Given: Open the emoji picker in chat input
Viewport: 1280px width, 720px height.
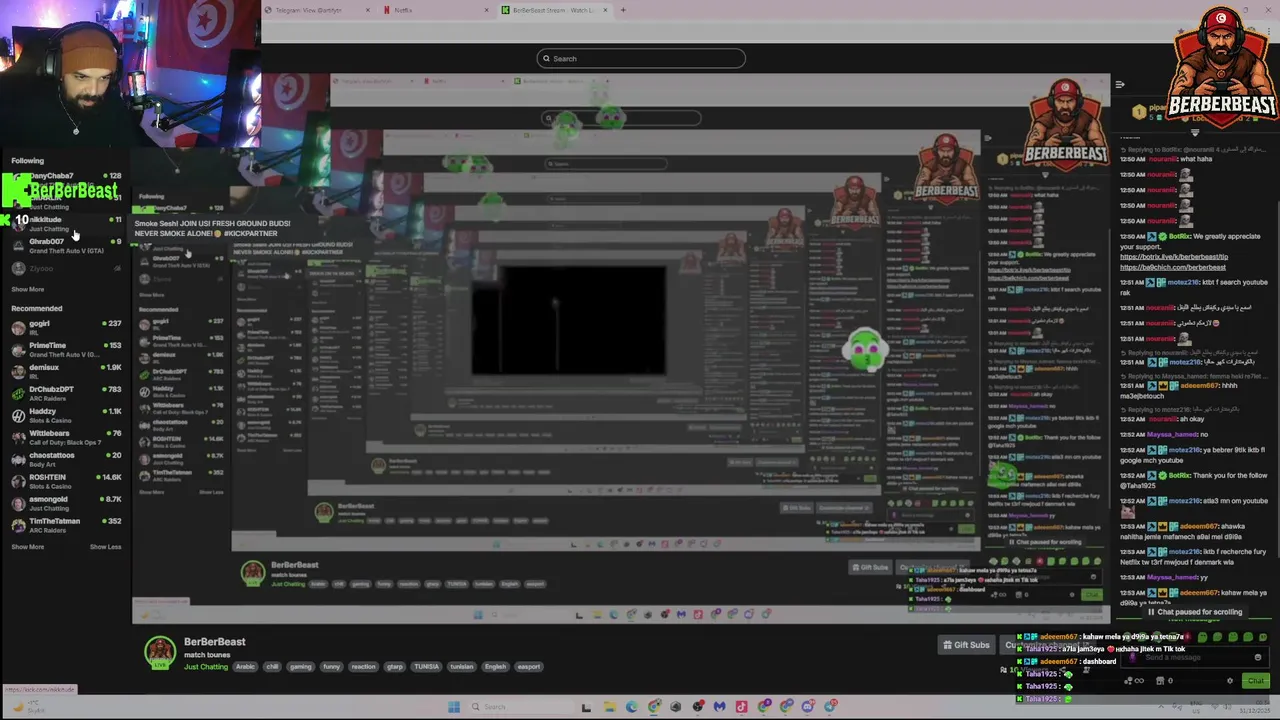Looking at the screenshot, I should pyautogui.click(x=1258, y=657).
